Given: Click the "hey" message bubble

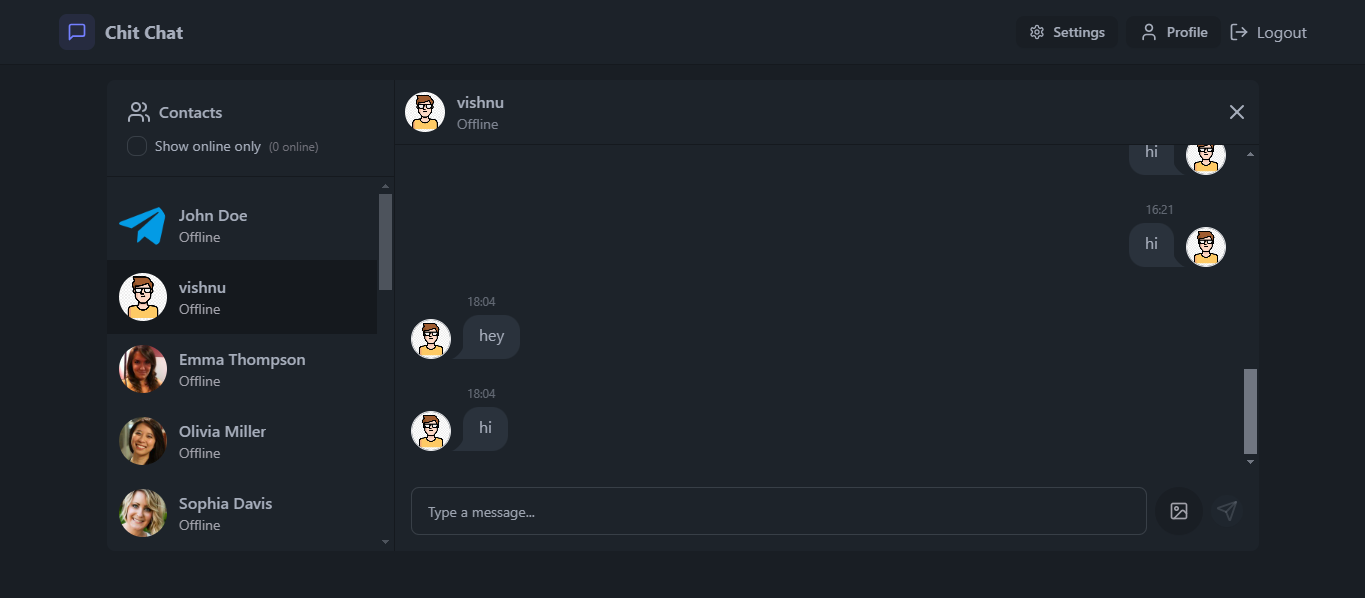Looking at the screenshot, I should [x=491, y=336].
